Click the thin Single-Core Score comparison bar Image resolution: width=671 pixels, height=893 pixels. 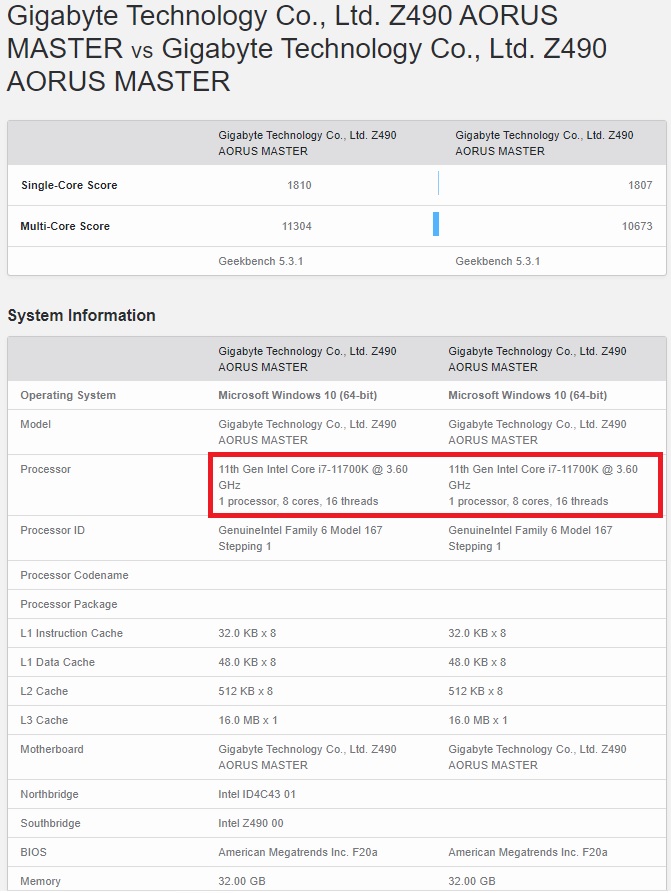click(x=438, y=184)
